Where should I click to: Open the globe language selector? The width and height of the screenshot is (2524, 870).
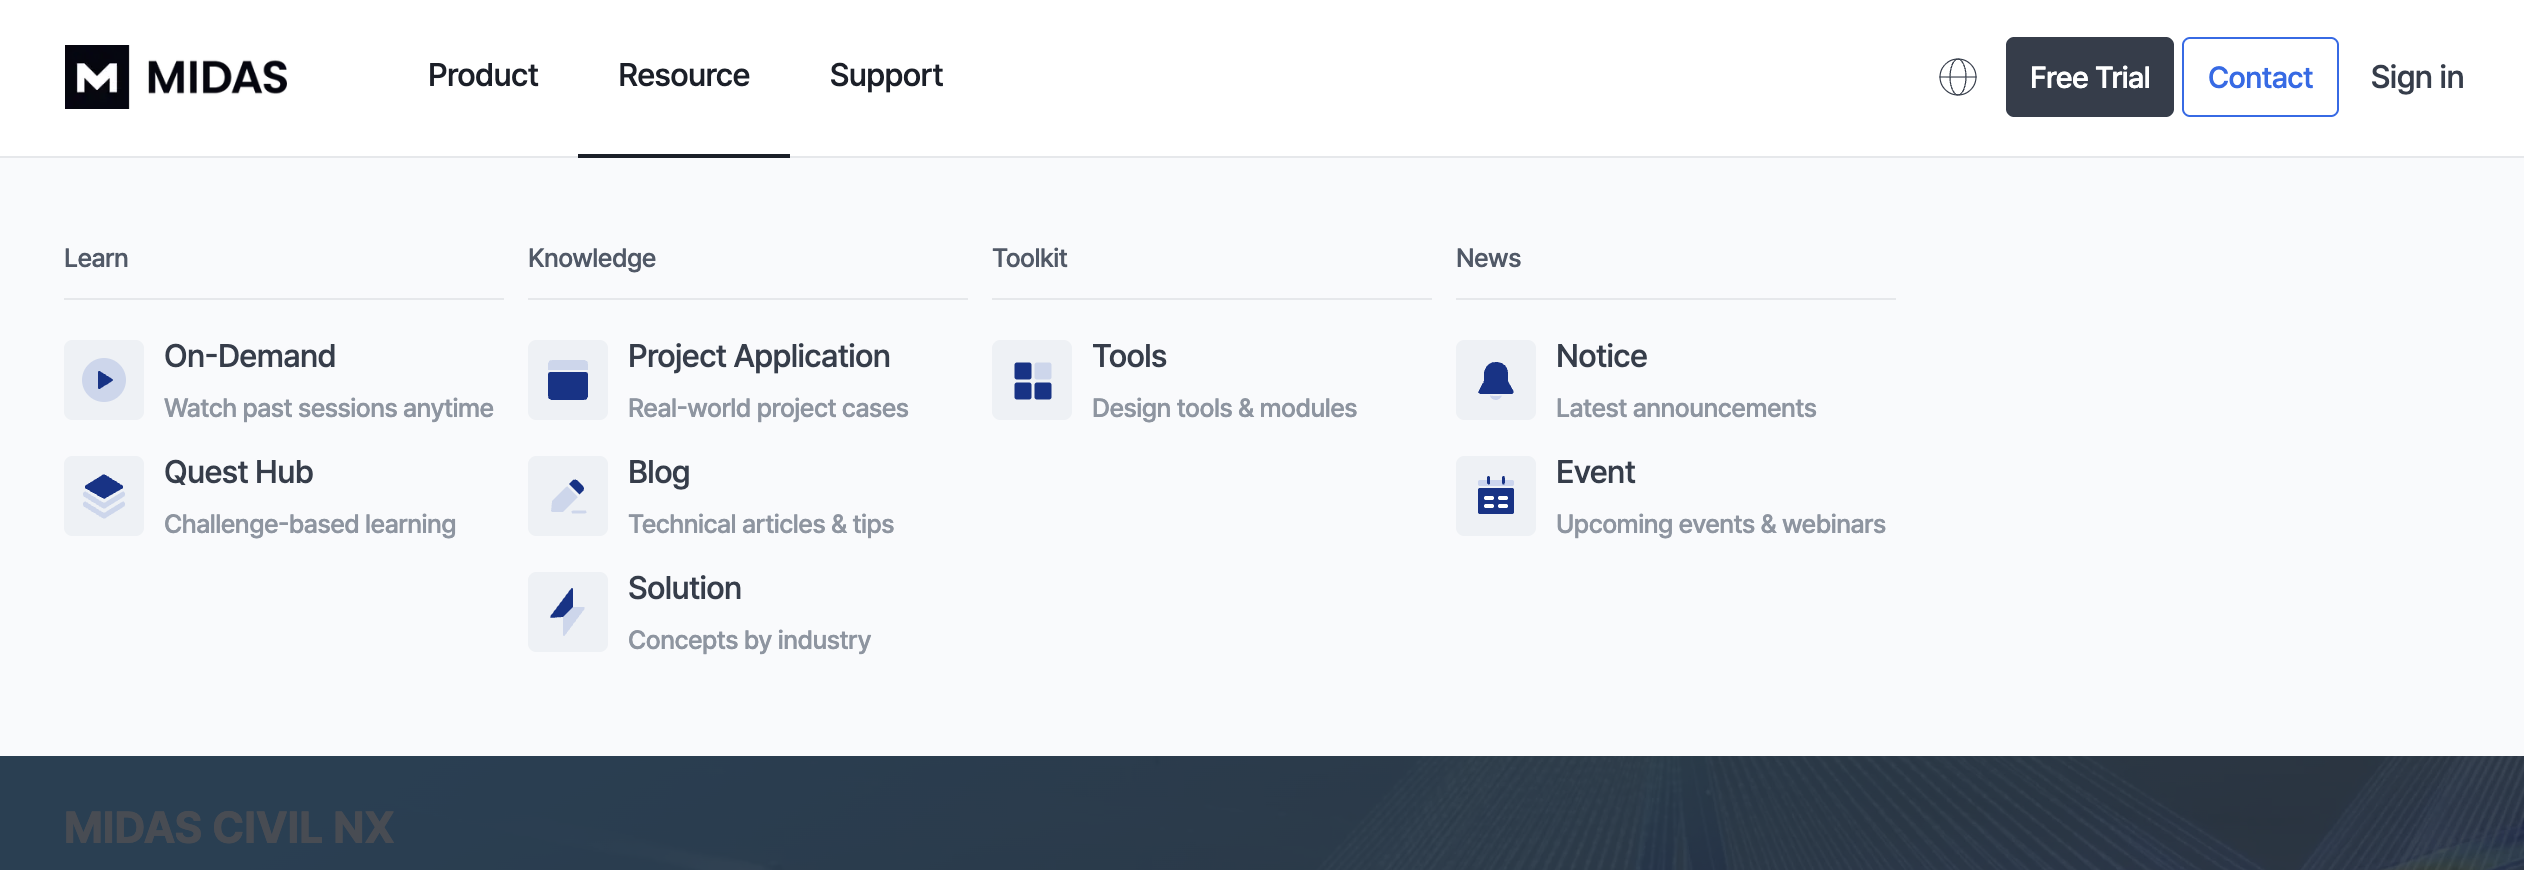click(1958, 77)
